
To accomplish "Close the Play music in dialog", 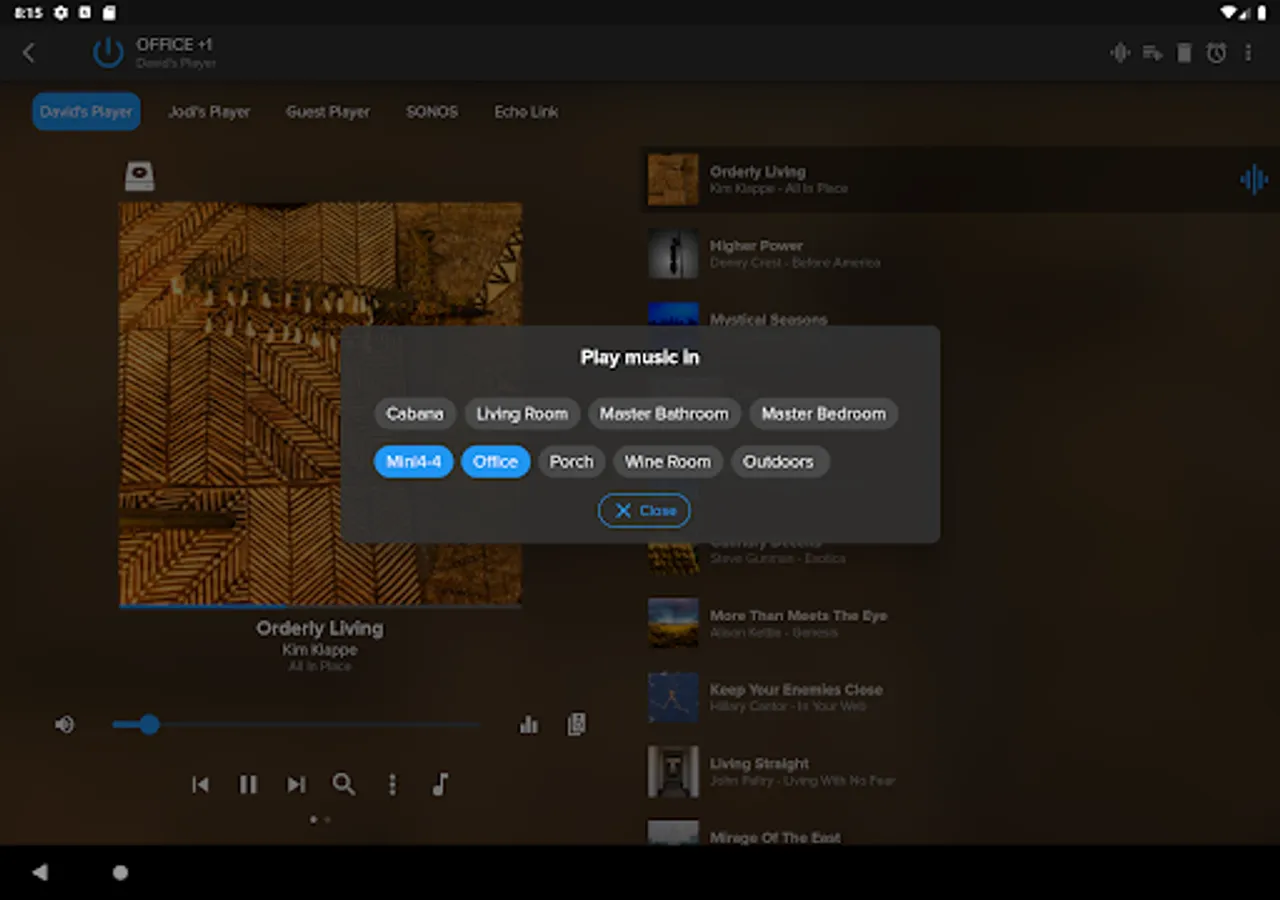I will [644, 511].
